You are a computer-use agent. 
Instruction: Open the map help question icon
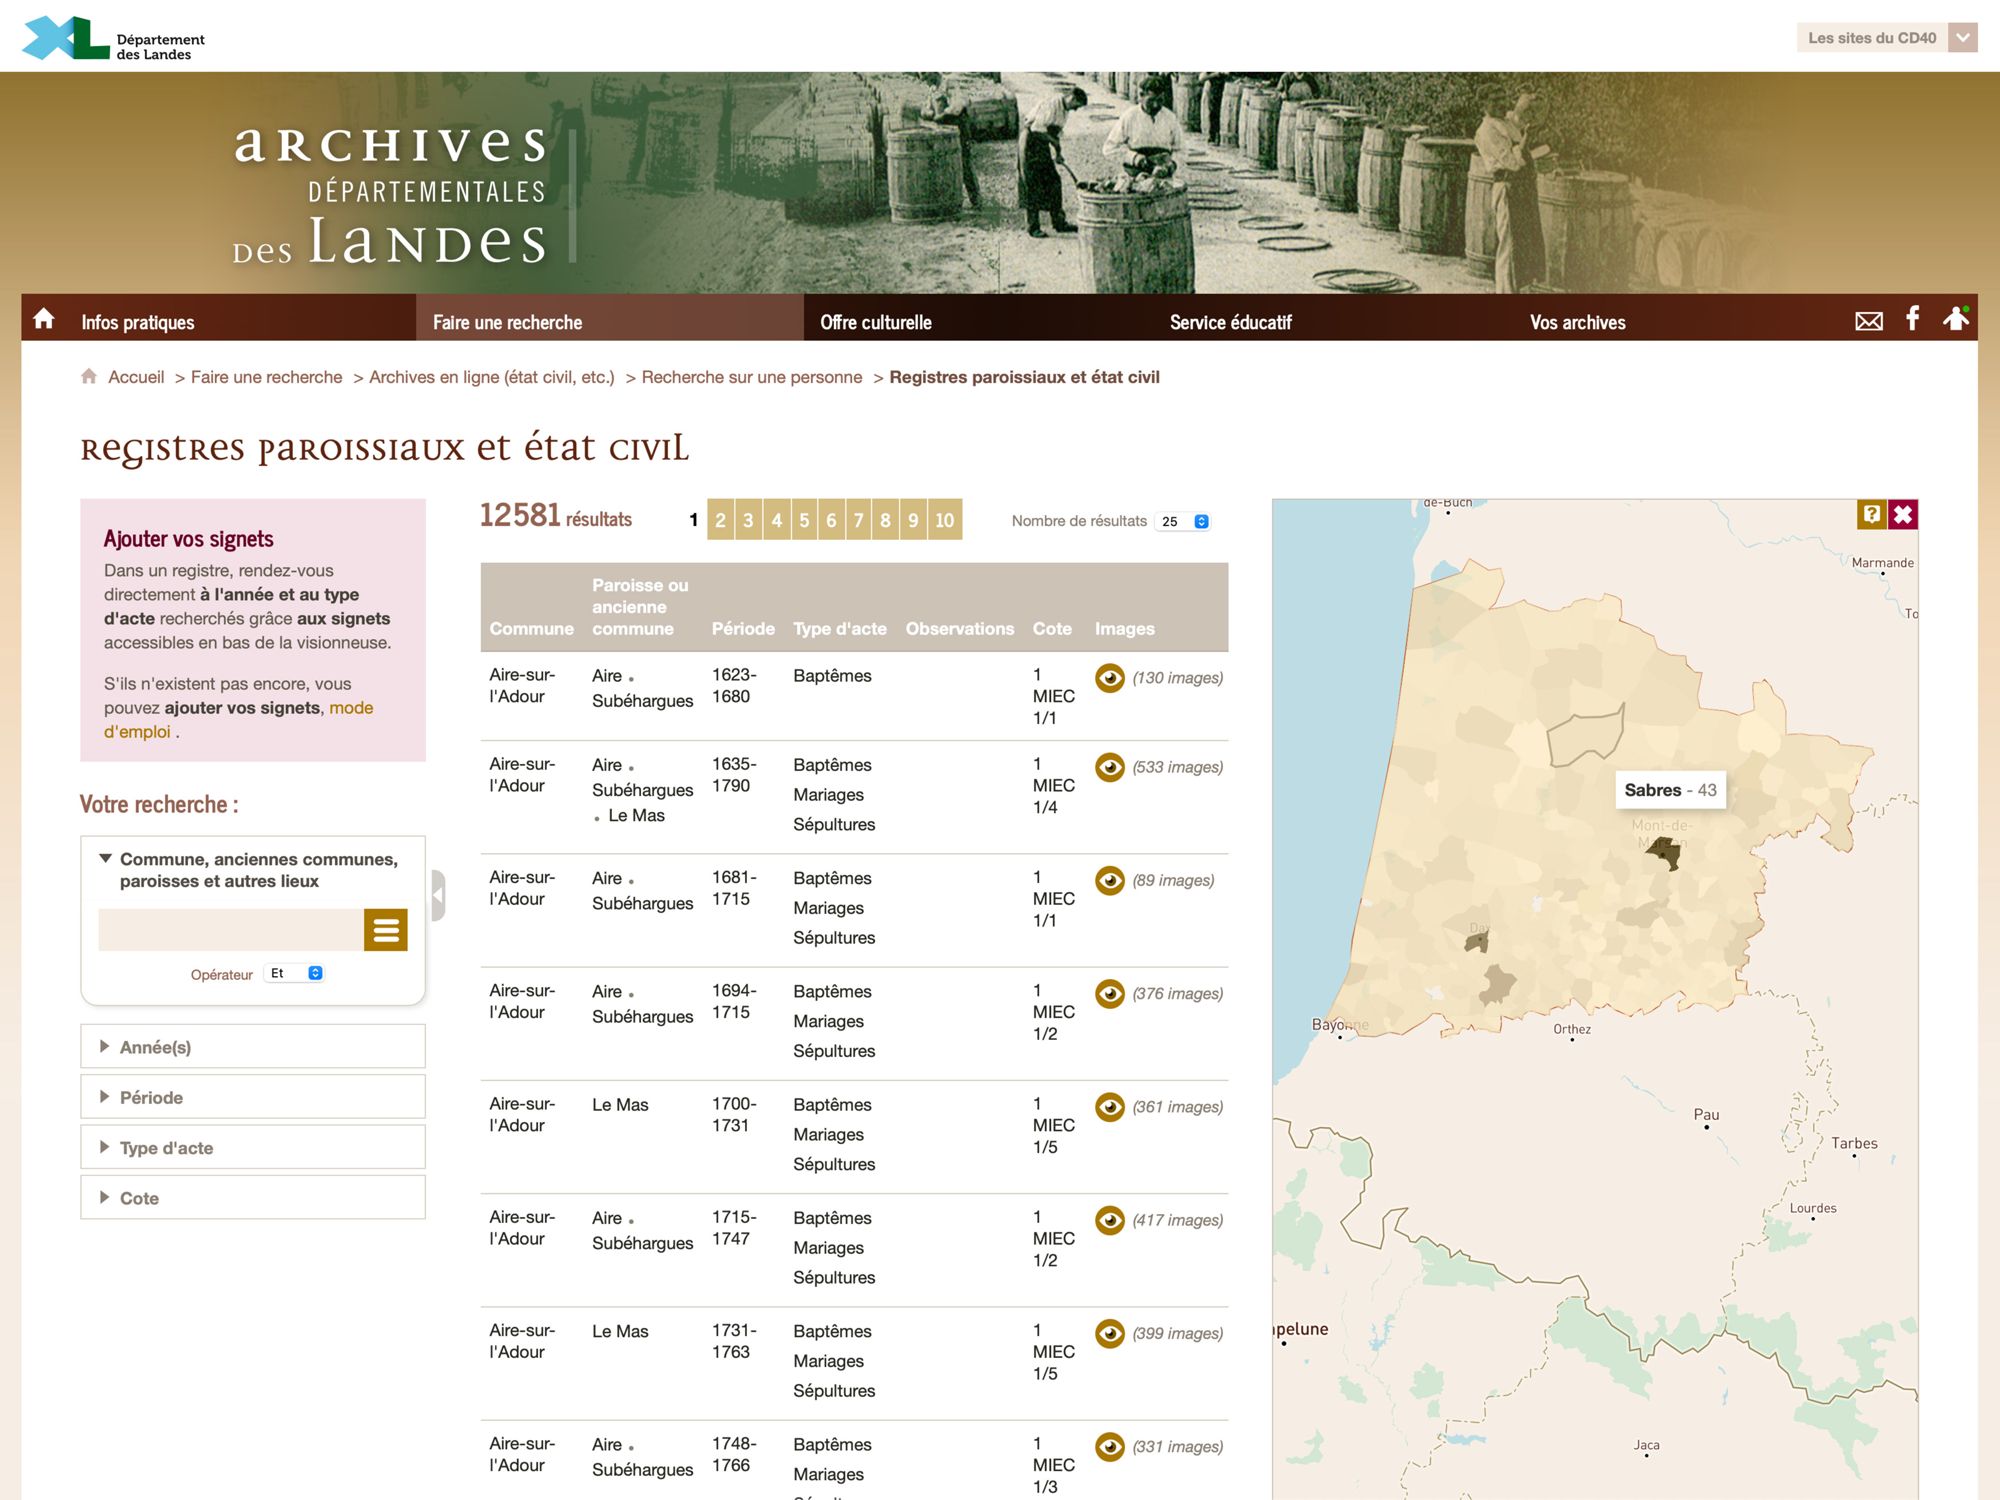[x=1871, y=514]
